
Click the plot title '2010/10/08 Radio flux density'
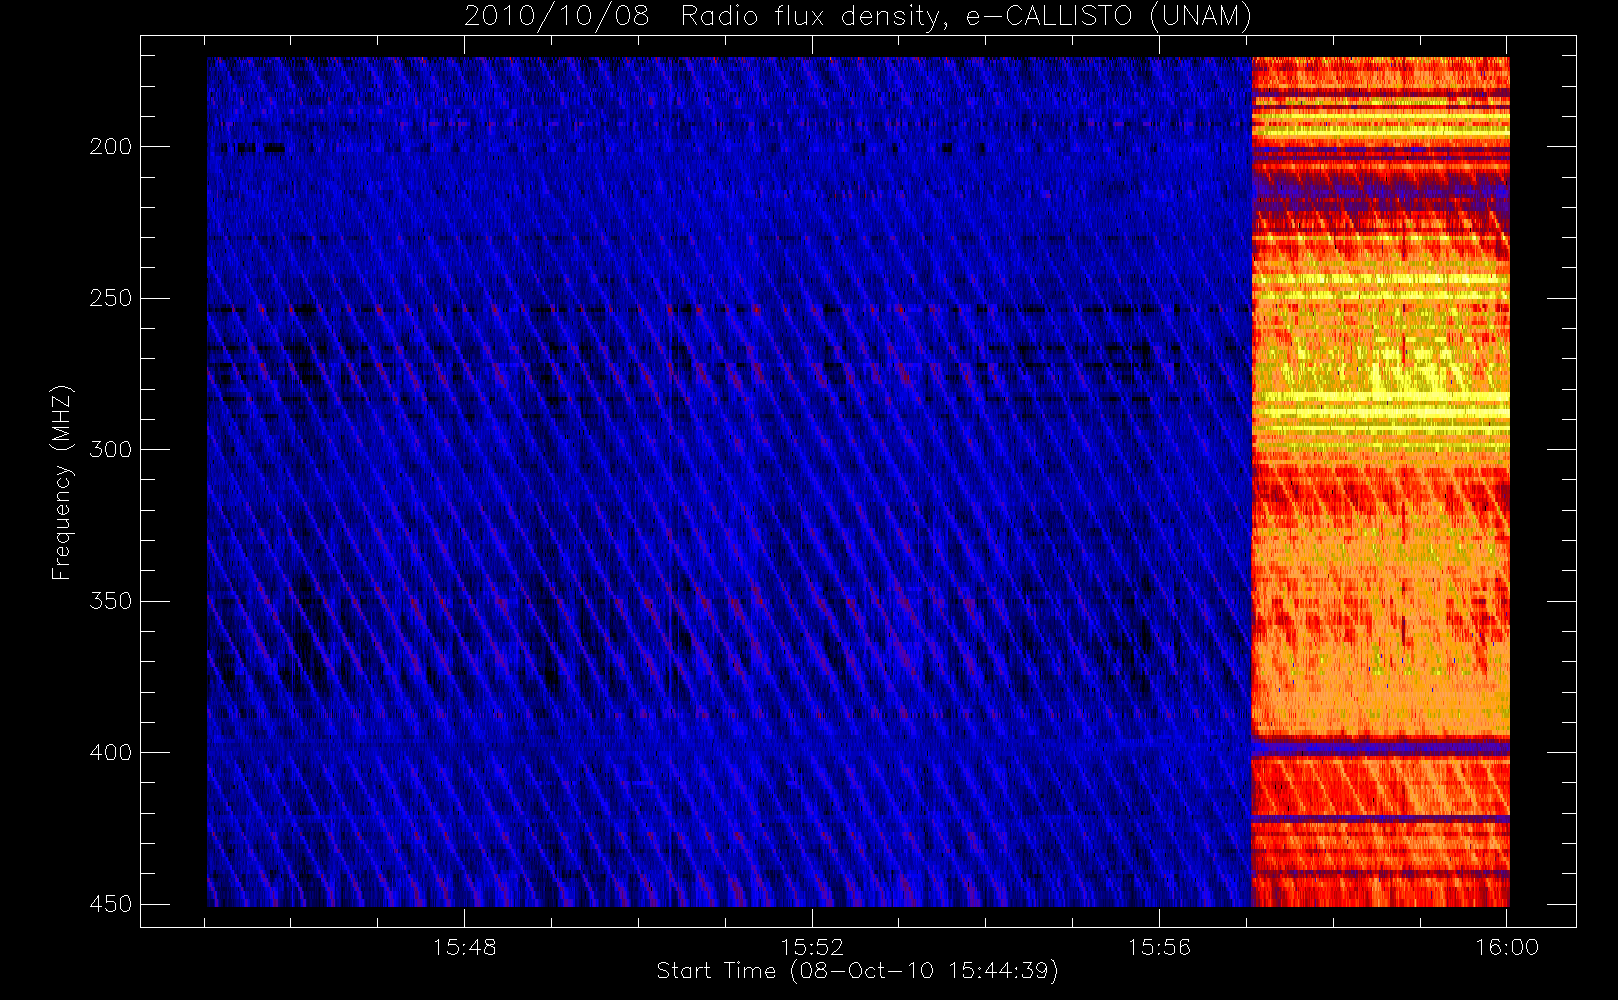pos(857,16)
